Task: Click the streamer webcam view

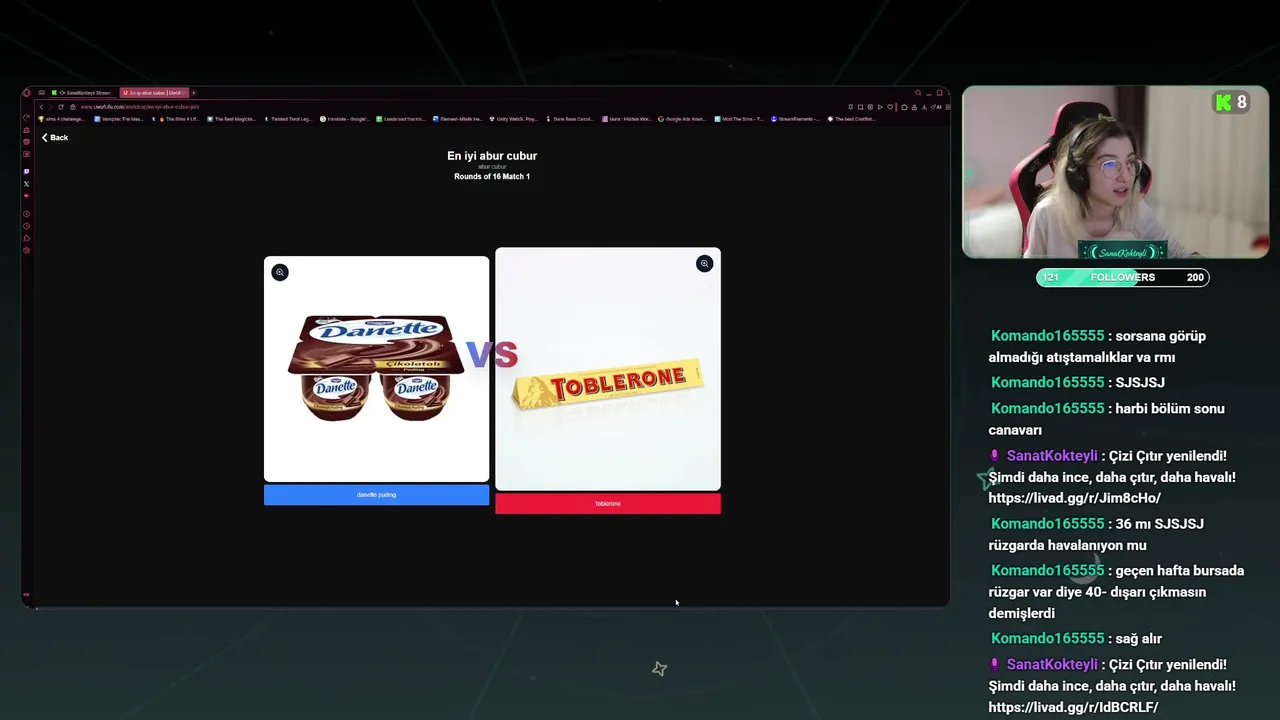Action: pos(1115,172)
